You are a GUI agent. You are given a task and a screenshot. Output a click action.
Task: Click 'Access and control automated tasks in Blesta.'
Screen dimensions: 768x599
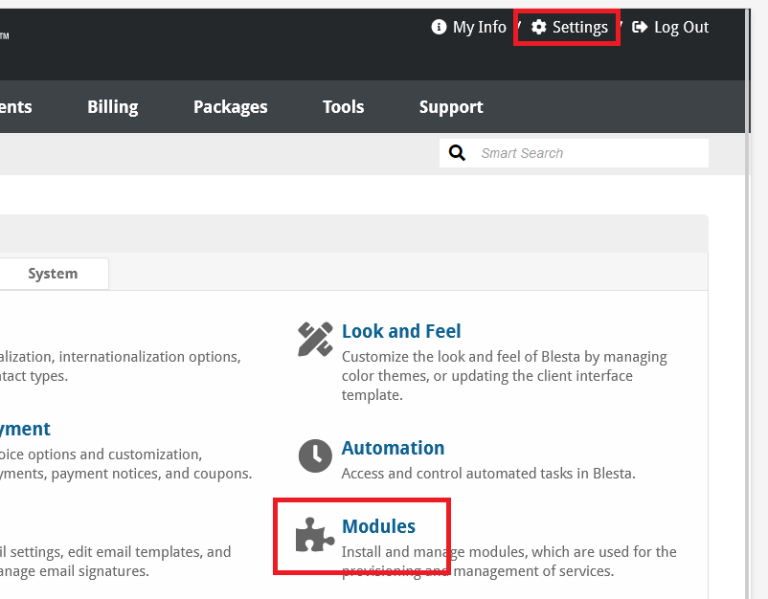pyautogui.click(x=488, y=474)
